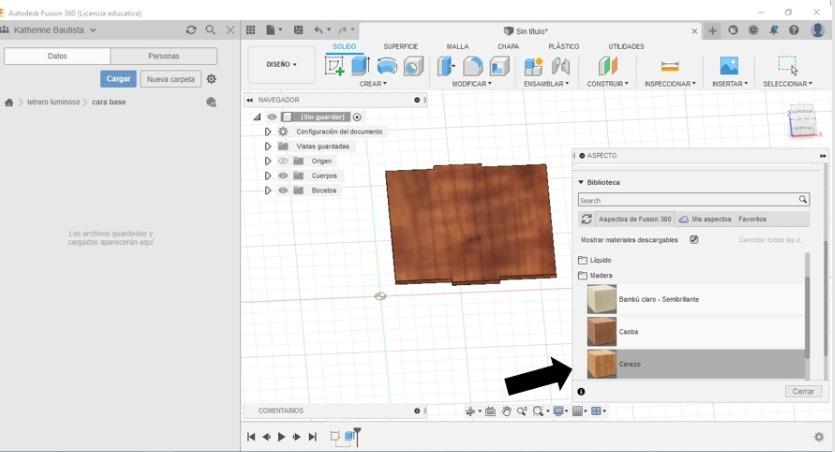The width and height of the screenshot is (835, 452).
Task: Open the Viewports layout menu
Action: pyautogui.click(x=598, y=411)
